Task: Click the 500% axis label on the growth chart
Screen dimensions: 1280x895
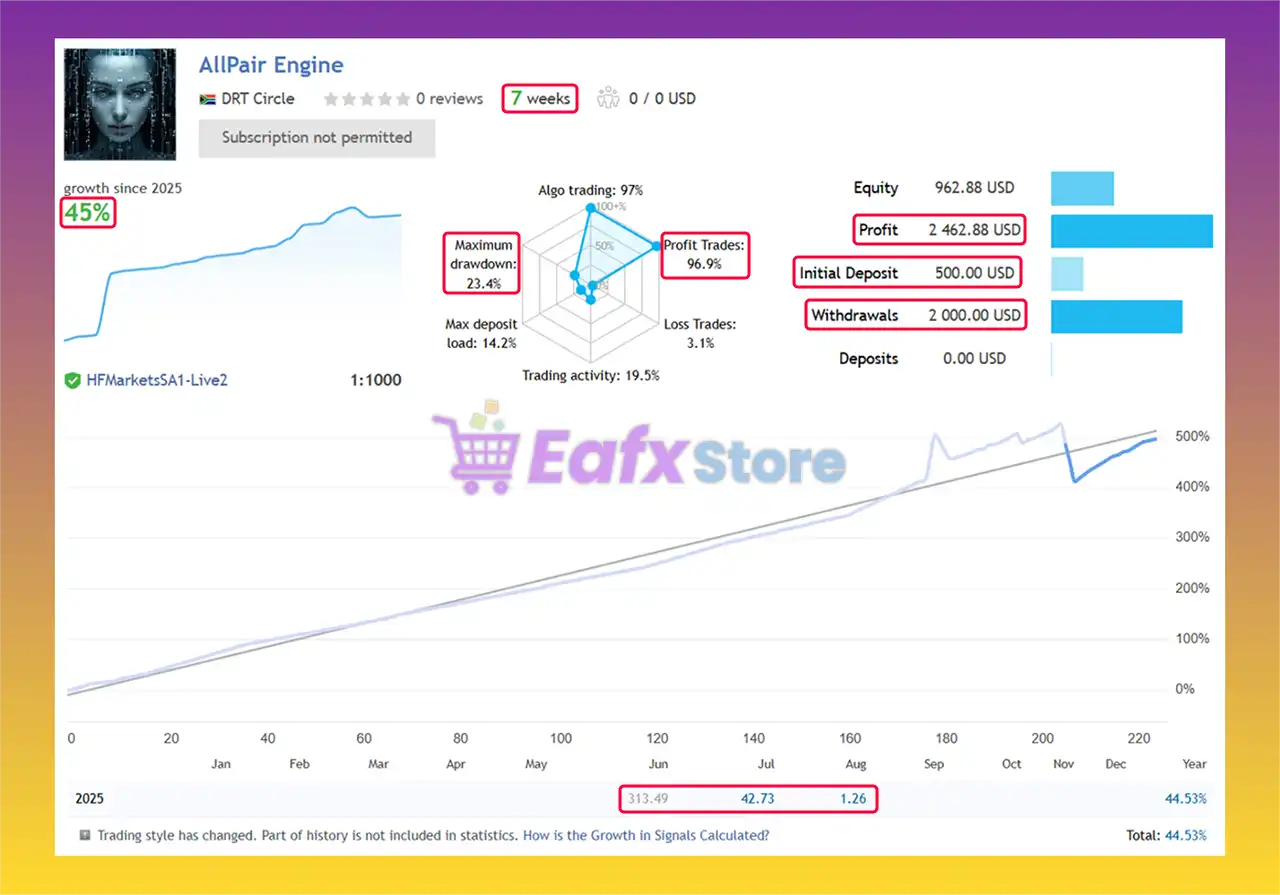Action: (1192, 437)
